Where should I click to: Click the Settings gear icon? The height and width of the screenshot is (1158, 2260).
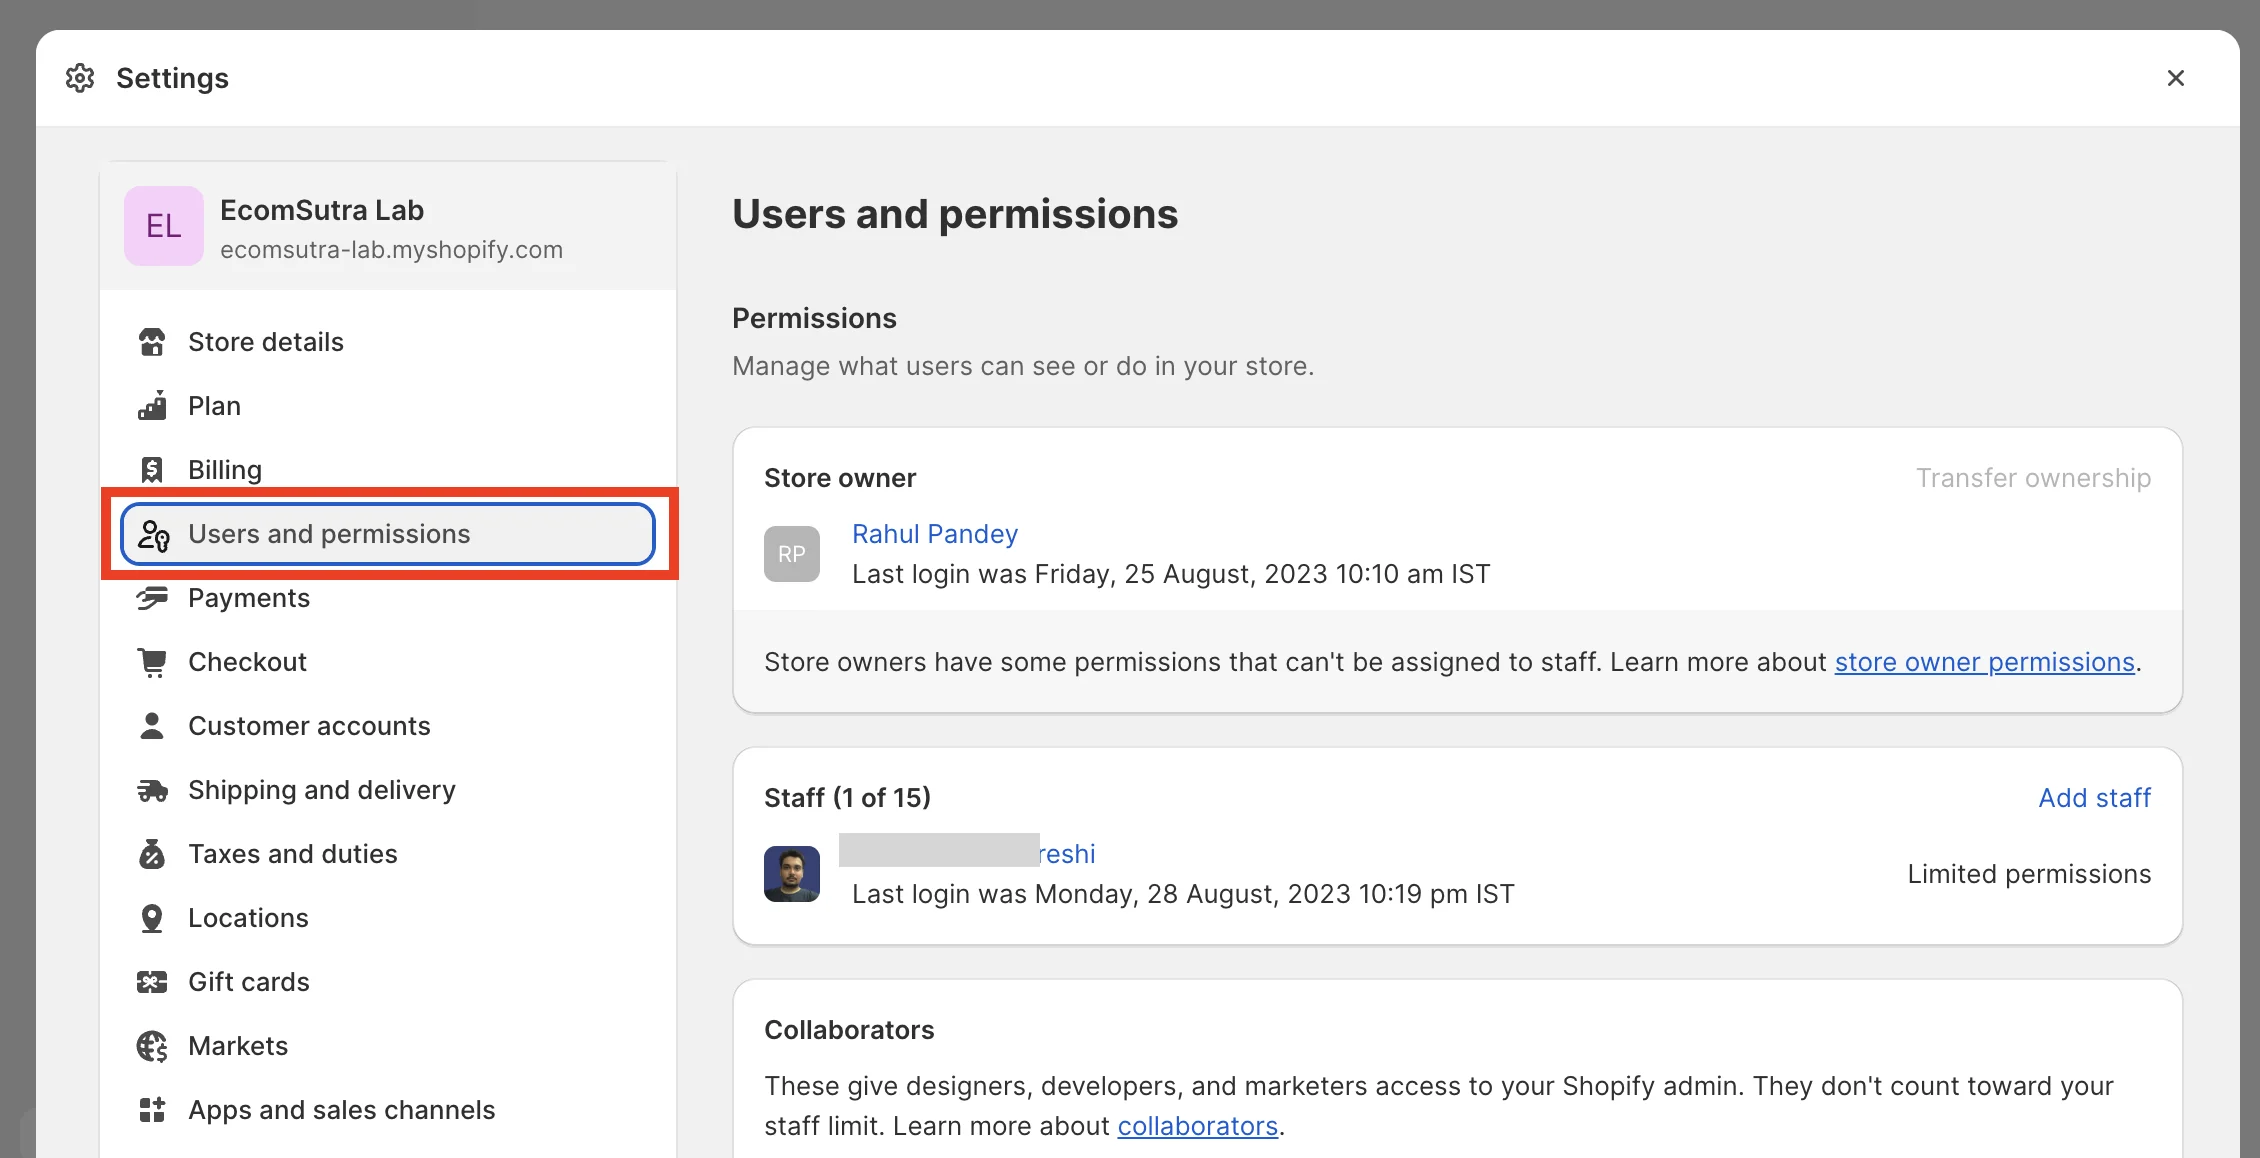click(80, 78)
